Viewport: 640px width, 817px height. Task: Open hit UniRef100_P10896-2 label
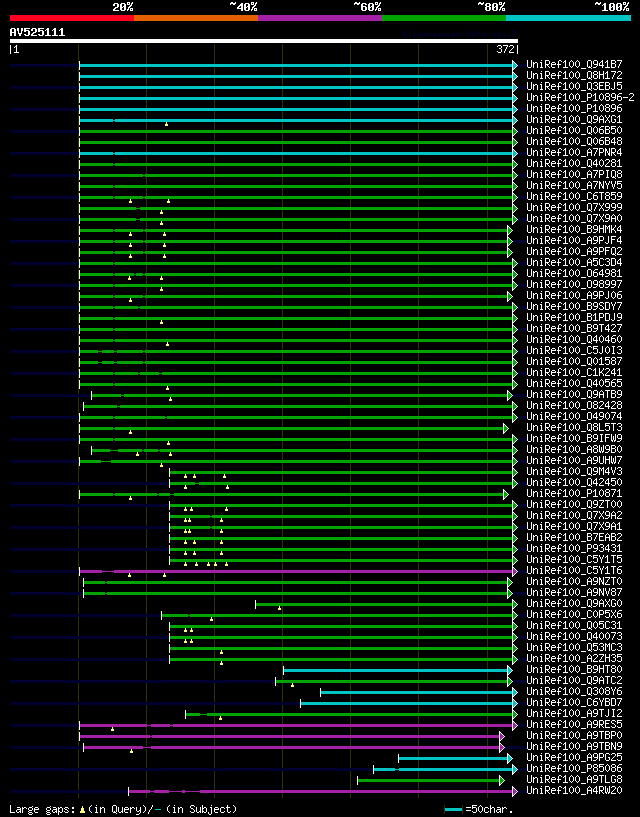point(580,97)
